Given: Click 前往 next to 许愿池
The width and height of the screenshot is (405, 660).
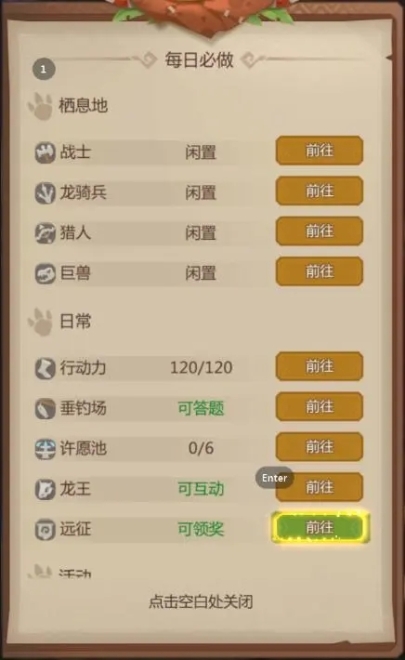Looking at the screenshot, I should click(319, 447).
